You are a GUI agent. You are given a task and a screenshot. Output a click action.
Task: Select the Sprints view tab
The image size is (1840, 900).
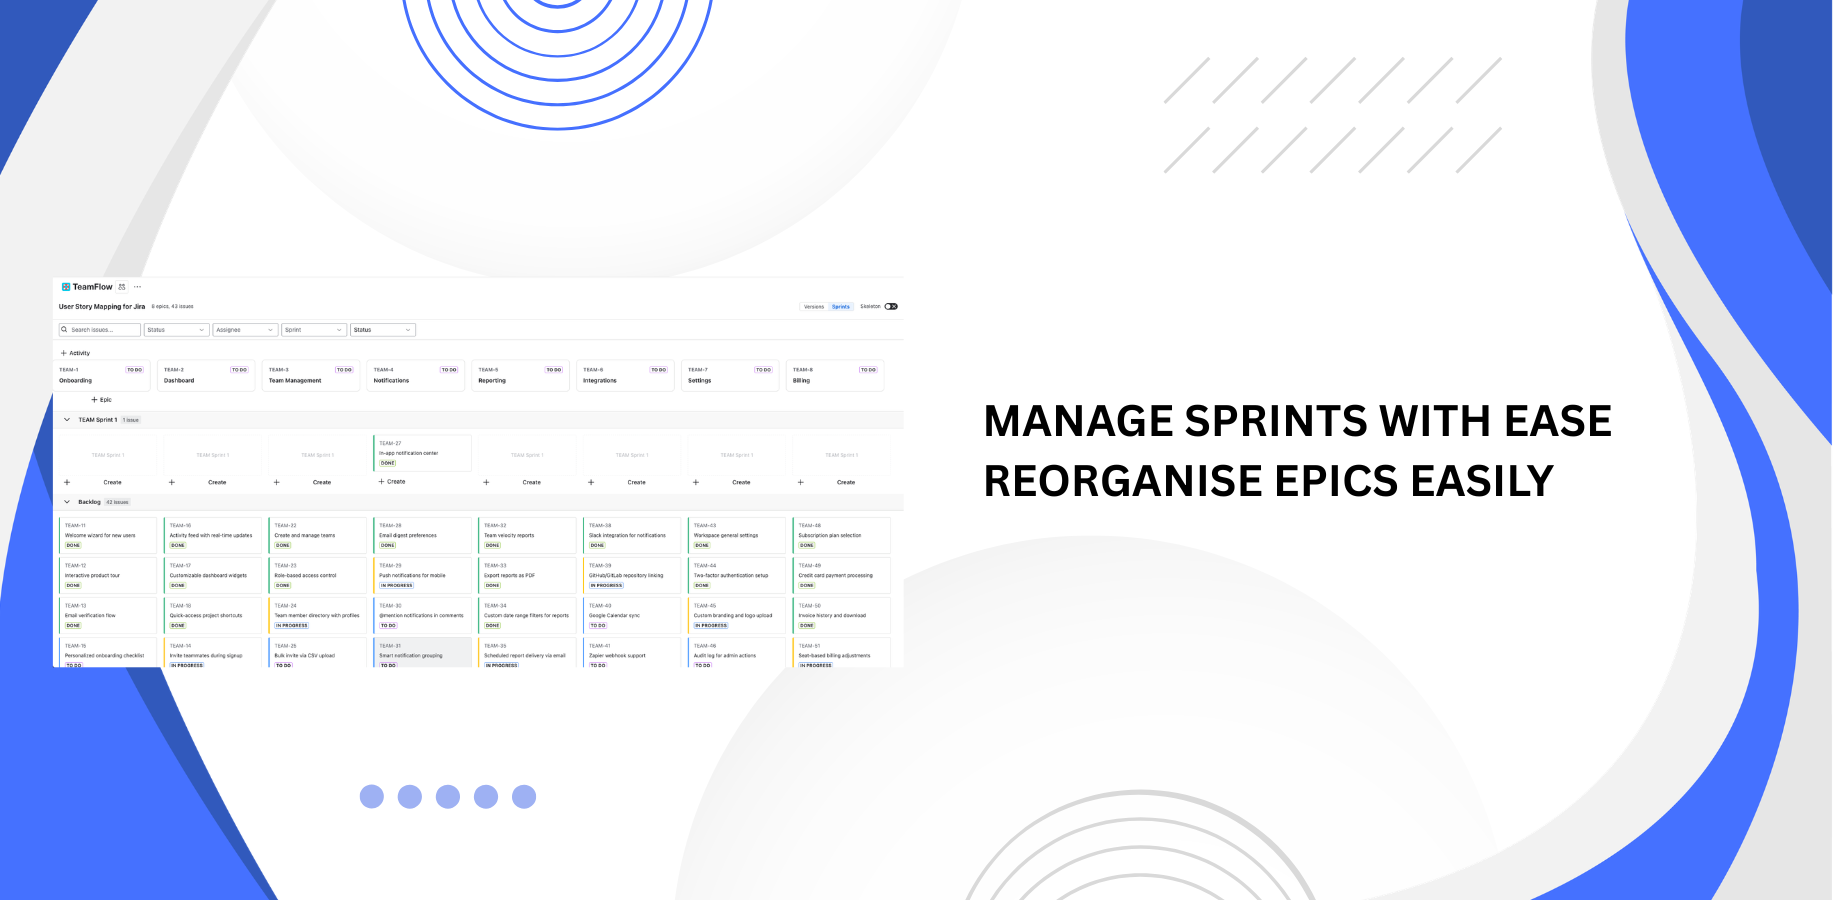pyautogui.click(x=841, y=307)
